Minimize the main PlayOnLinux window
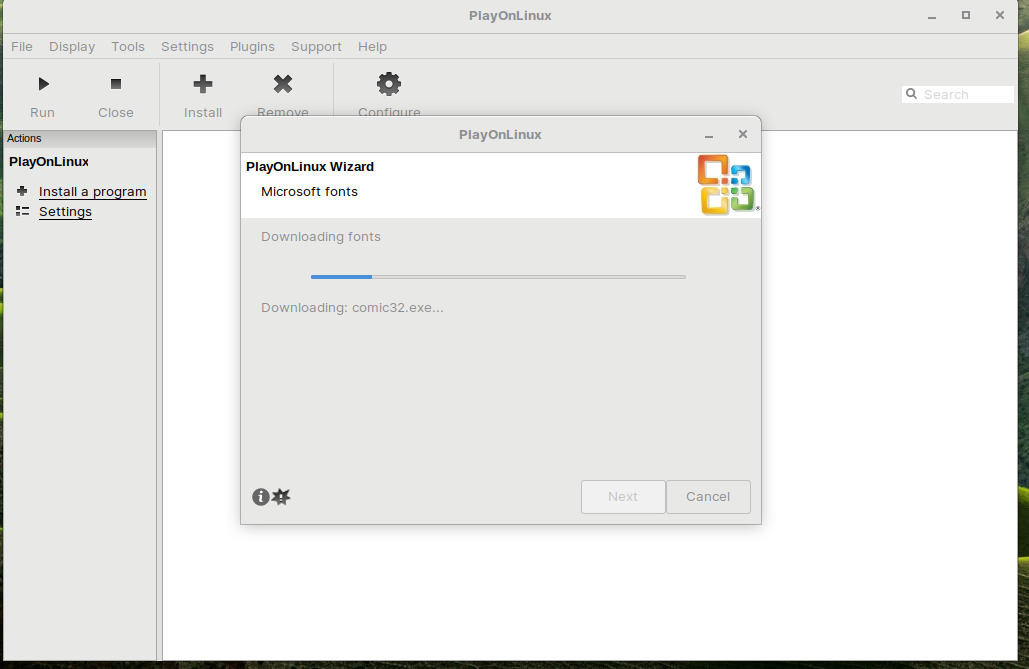 932,16
